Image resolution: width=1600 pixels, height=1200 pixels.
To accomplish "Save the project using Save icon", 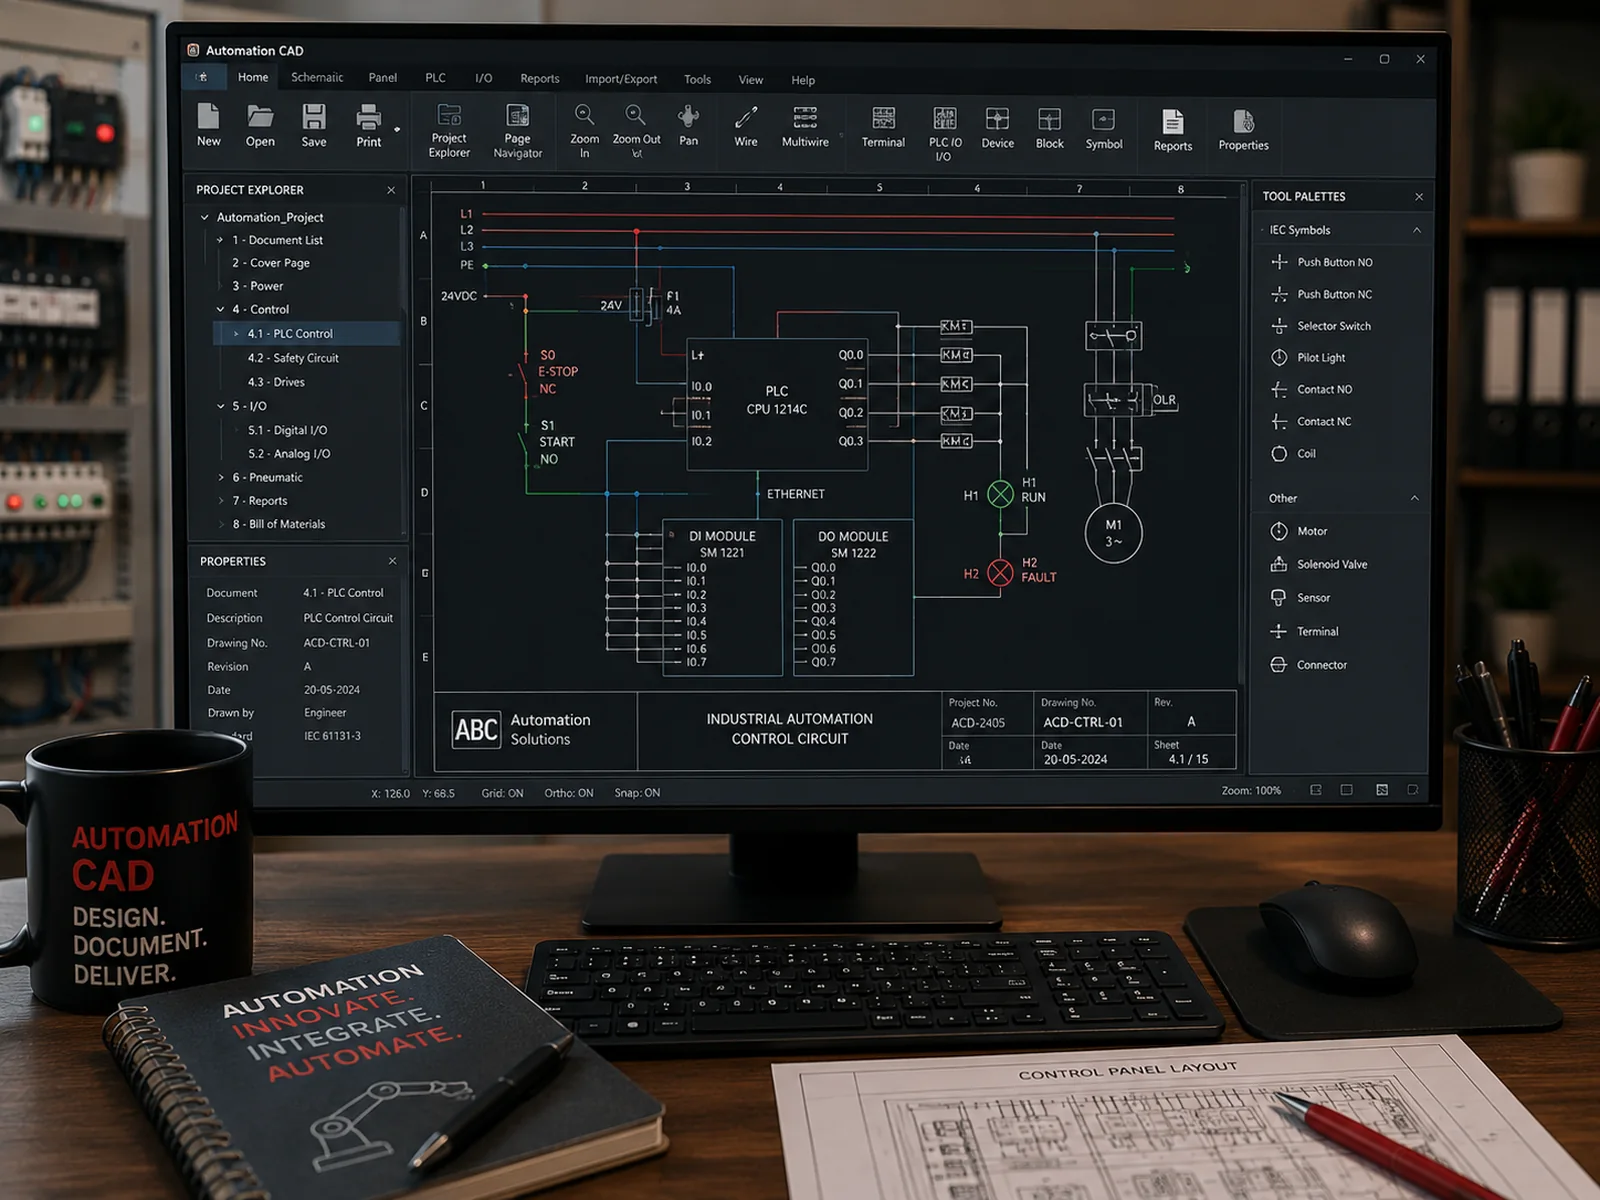I will (314, 117).
